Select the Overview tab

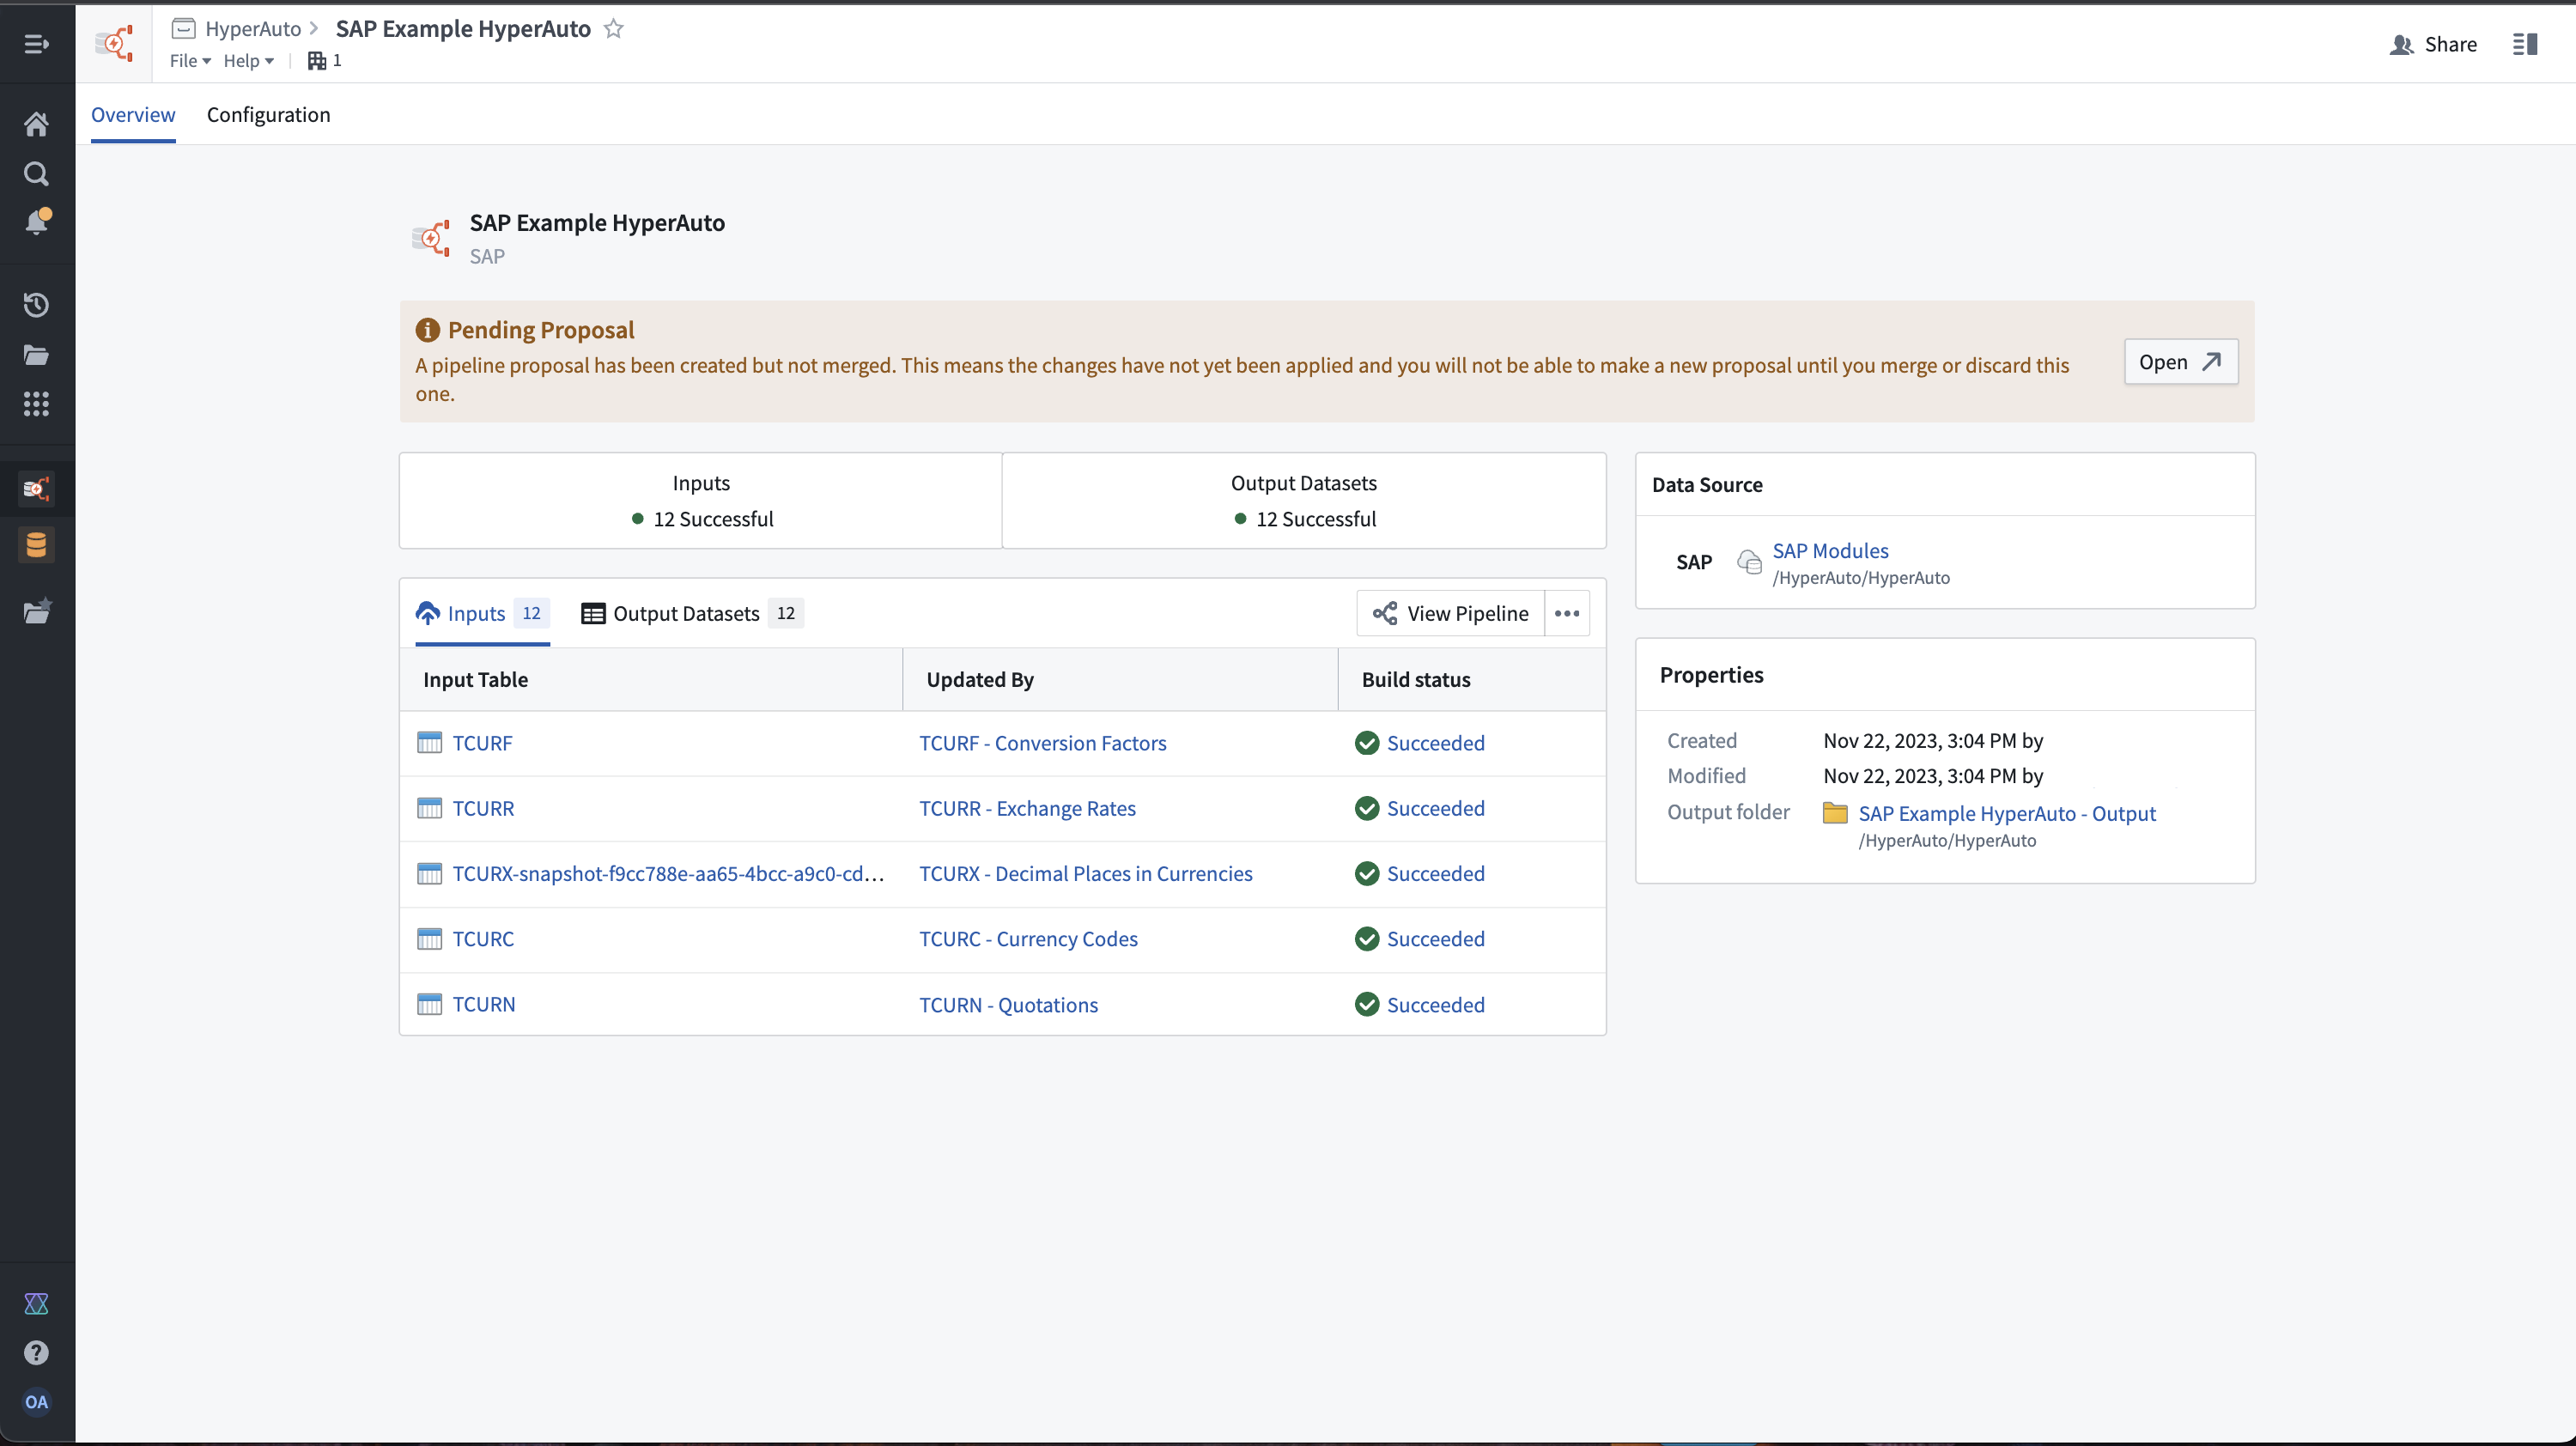coord(133,115)
